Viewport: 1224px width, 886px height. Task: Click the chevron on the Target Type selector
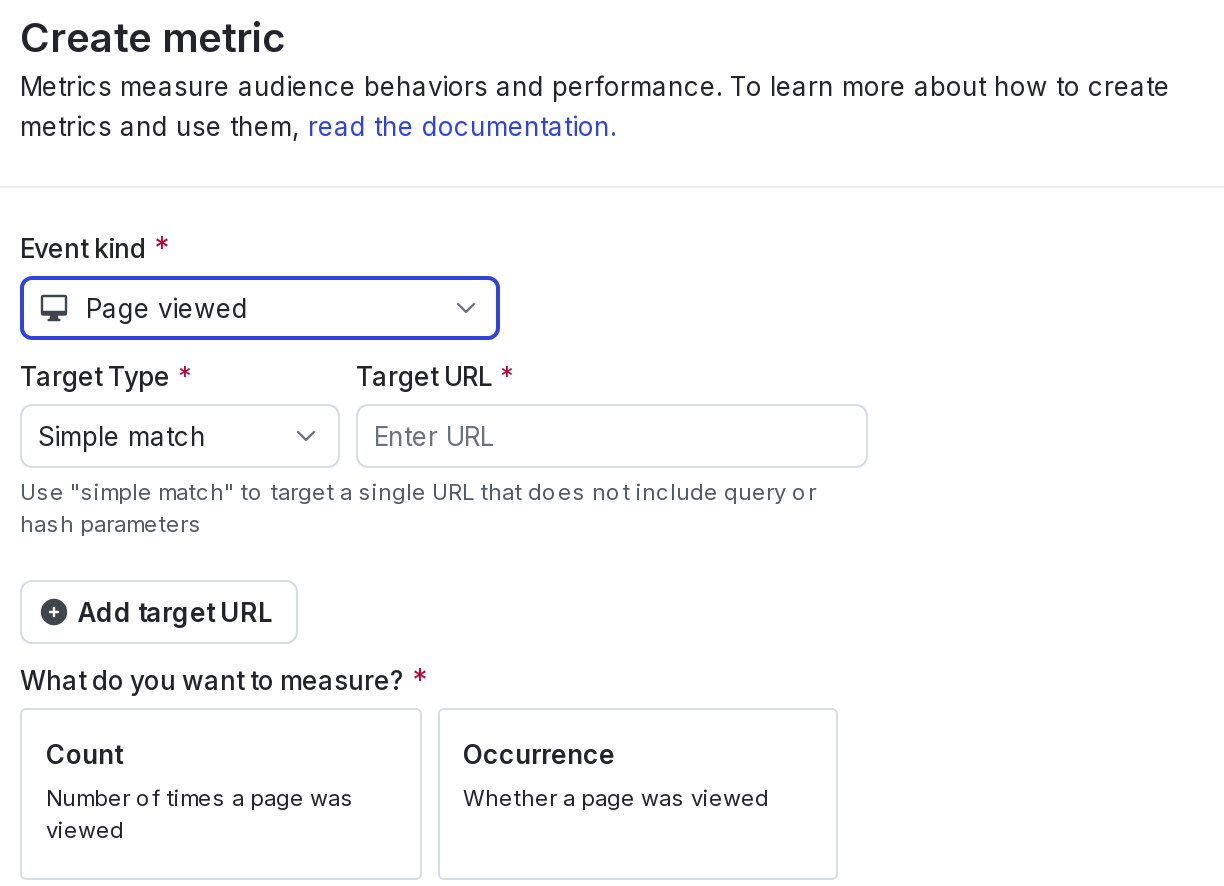point(305,436)
